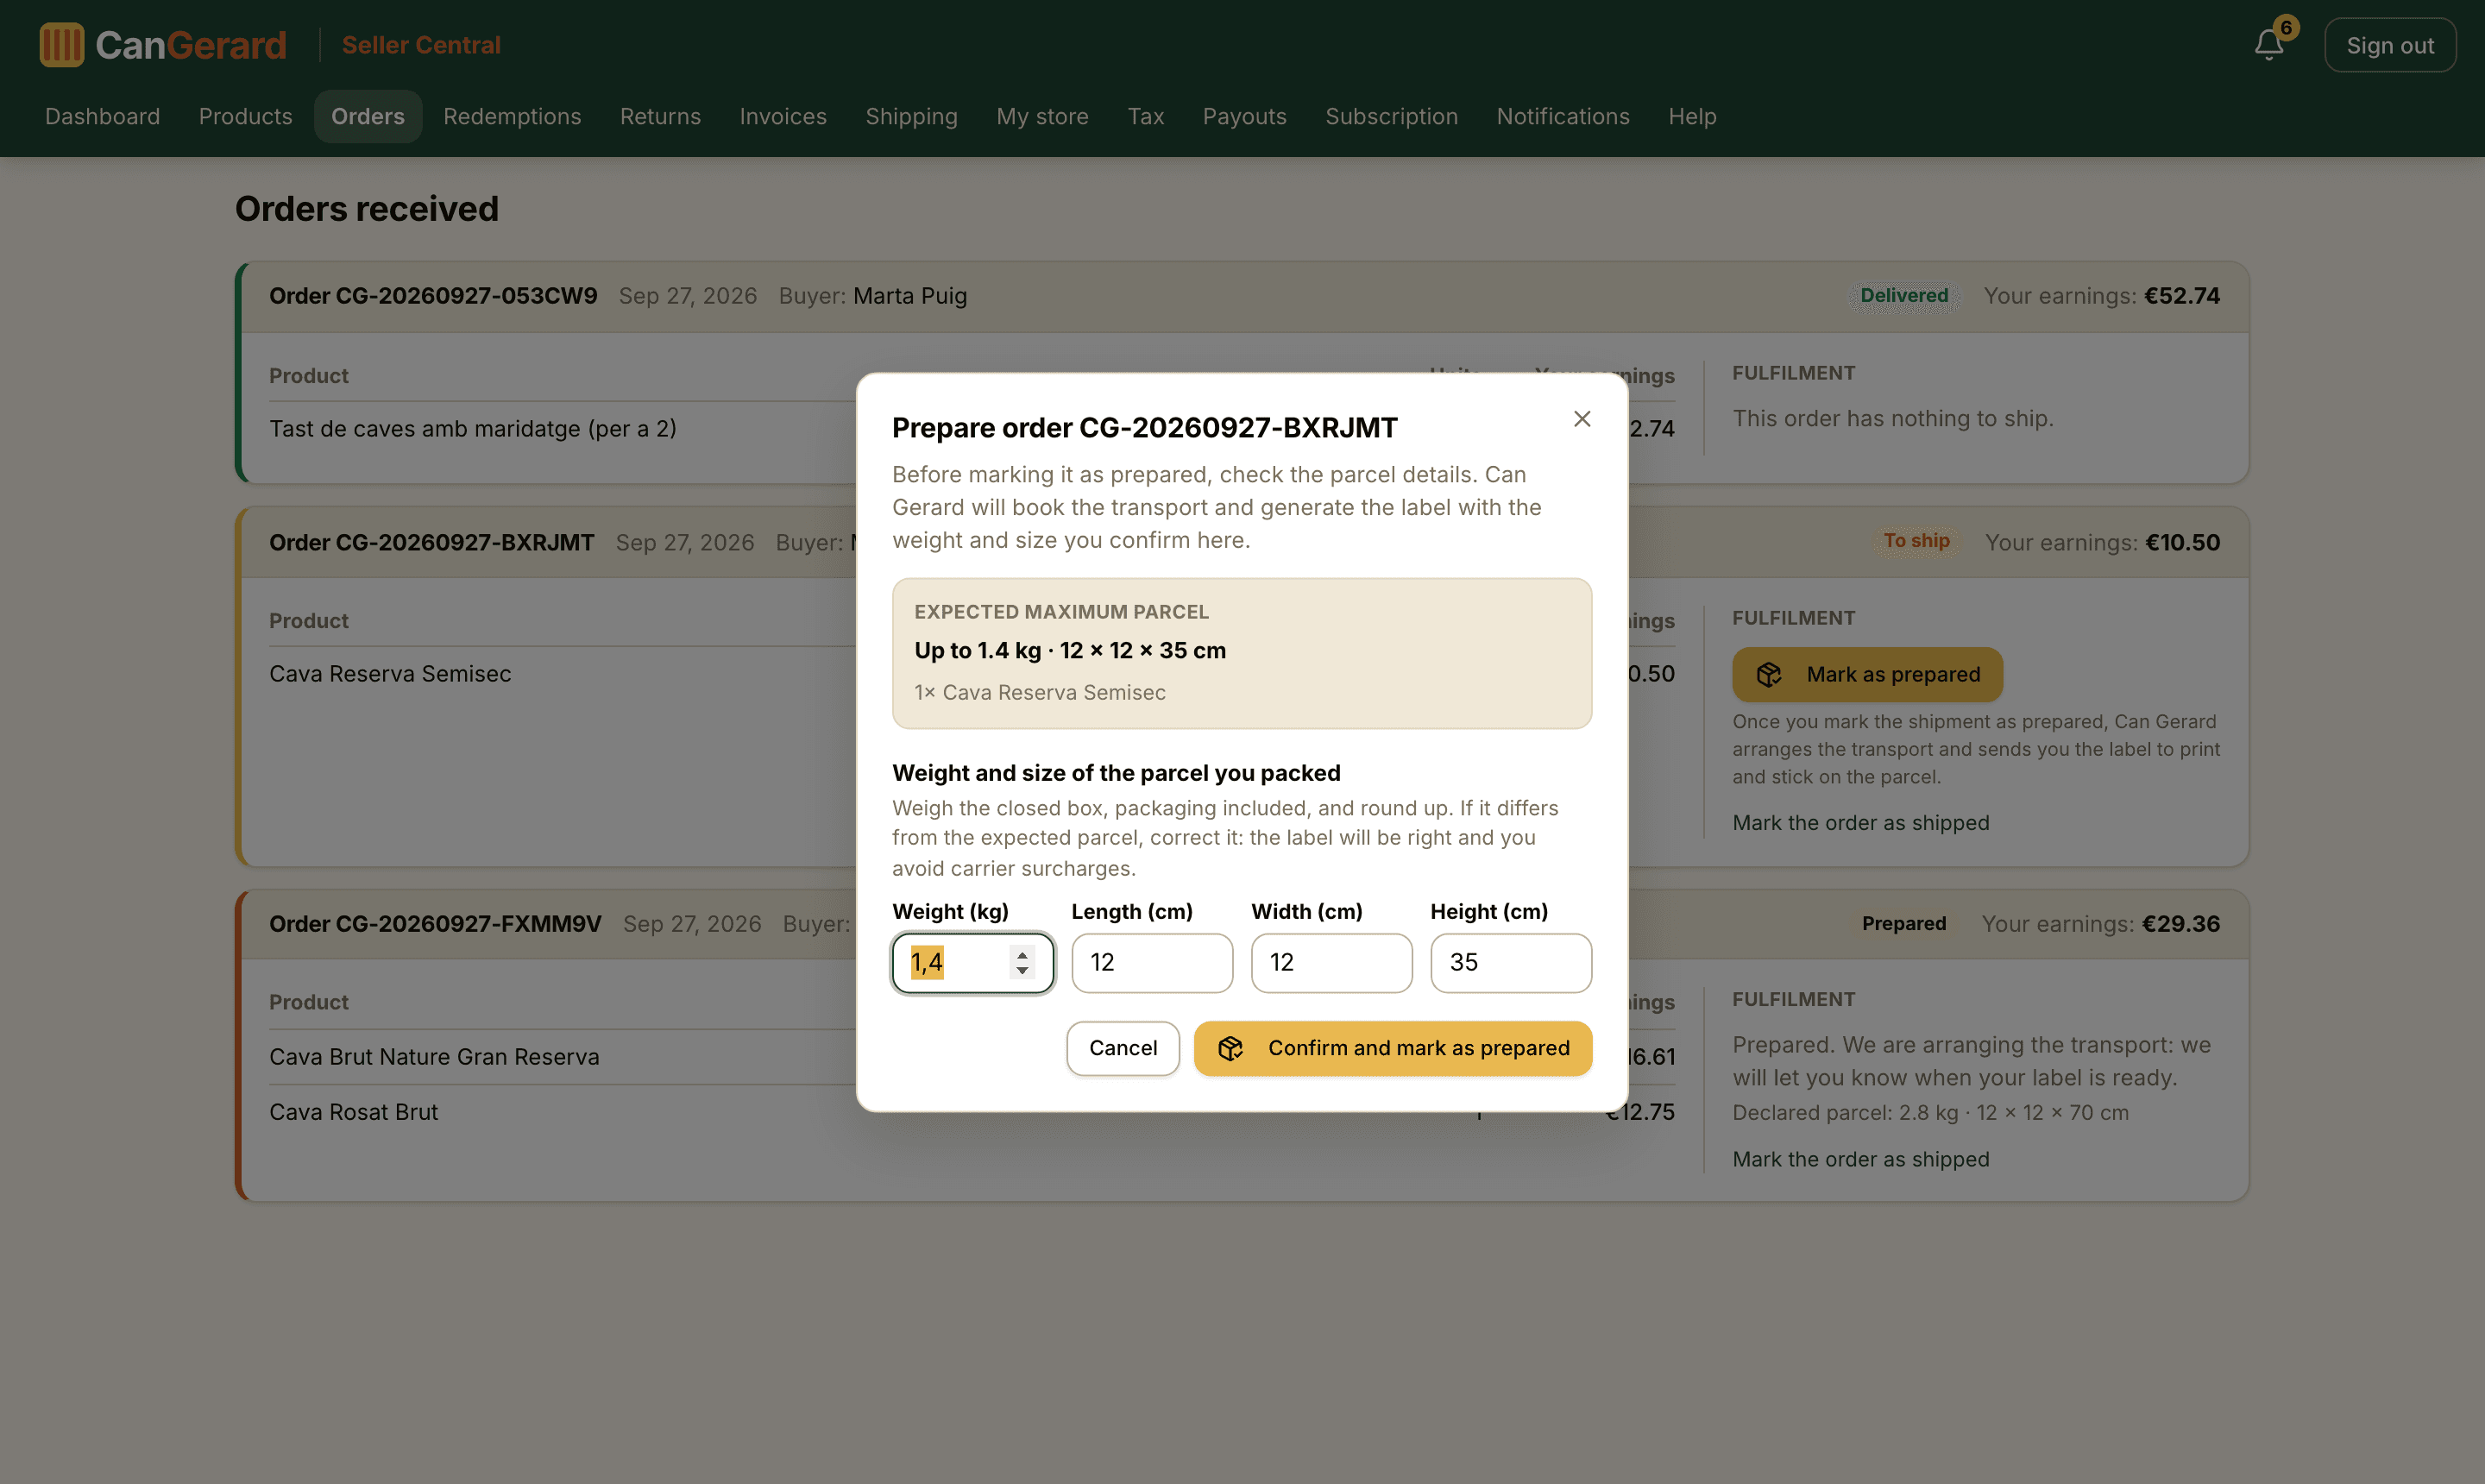Increase weight with the up stepper arrow
2485x1484 pixels.
(x=1022, y=953)
